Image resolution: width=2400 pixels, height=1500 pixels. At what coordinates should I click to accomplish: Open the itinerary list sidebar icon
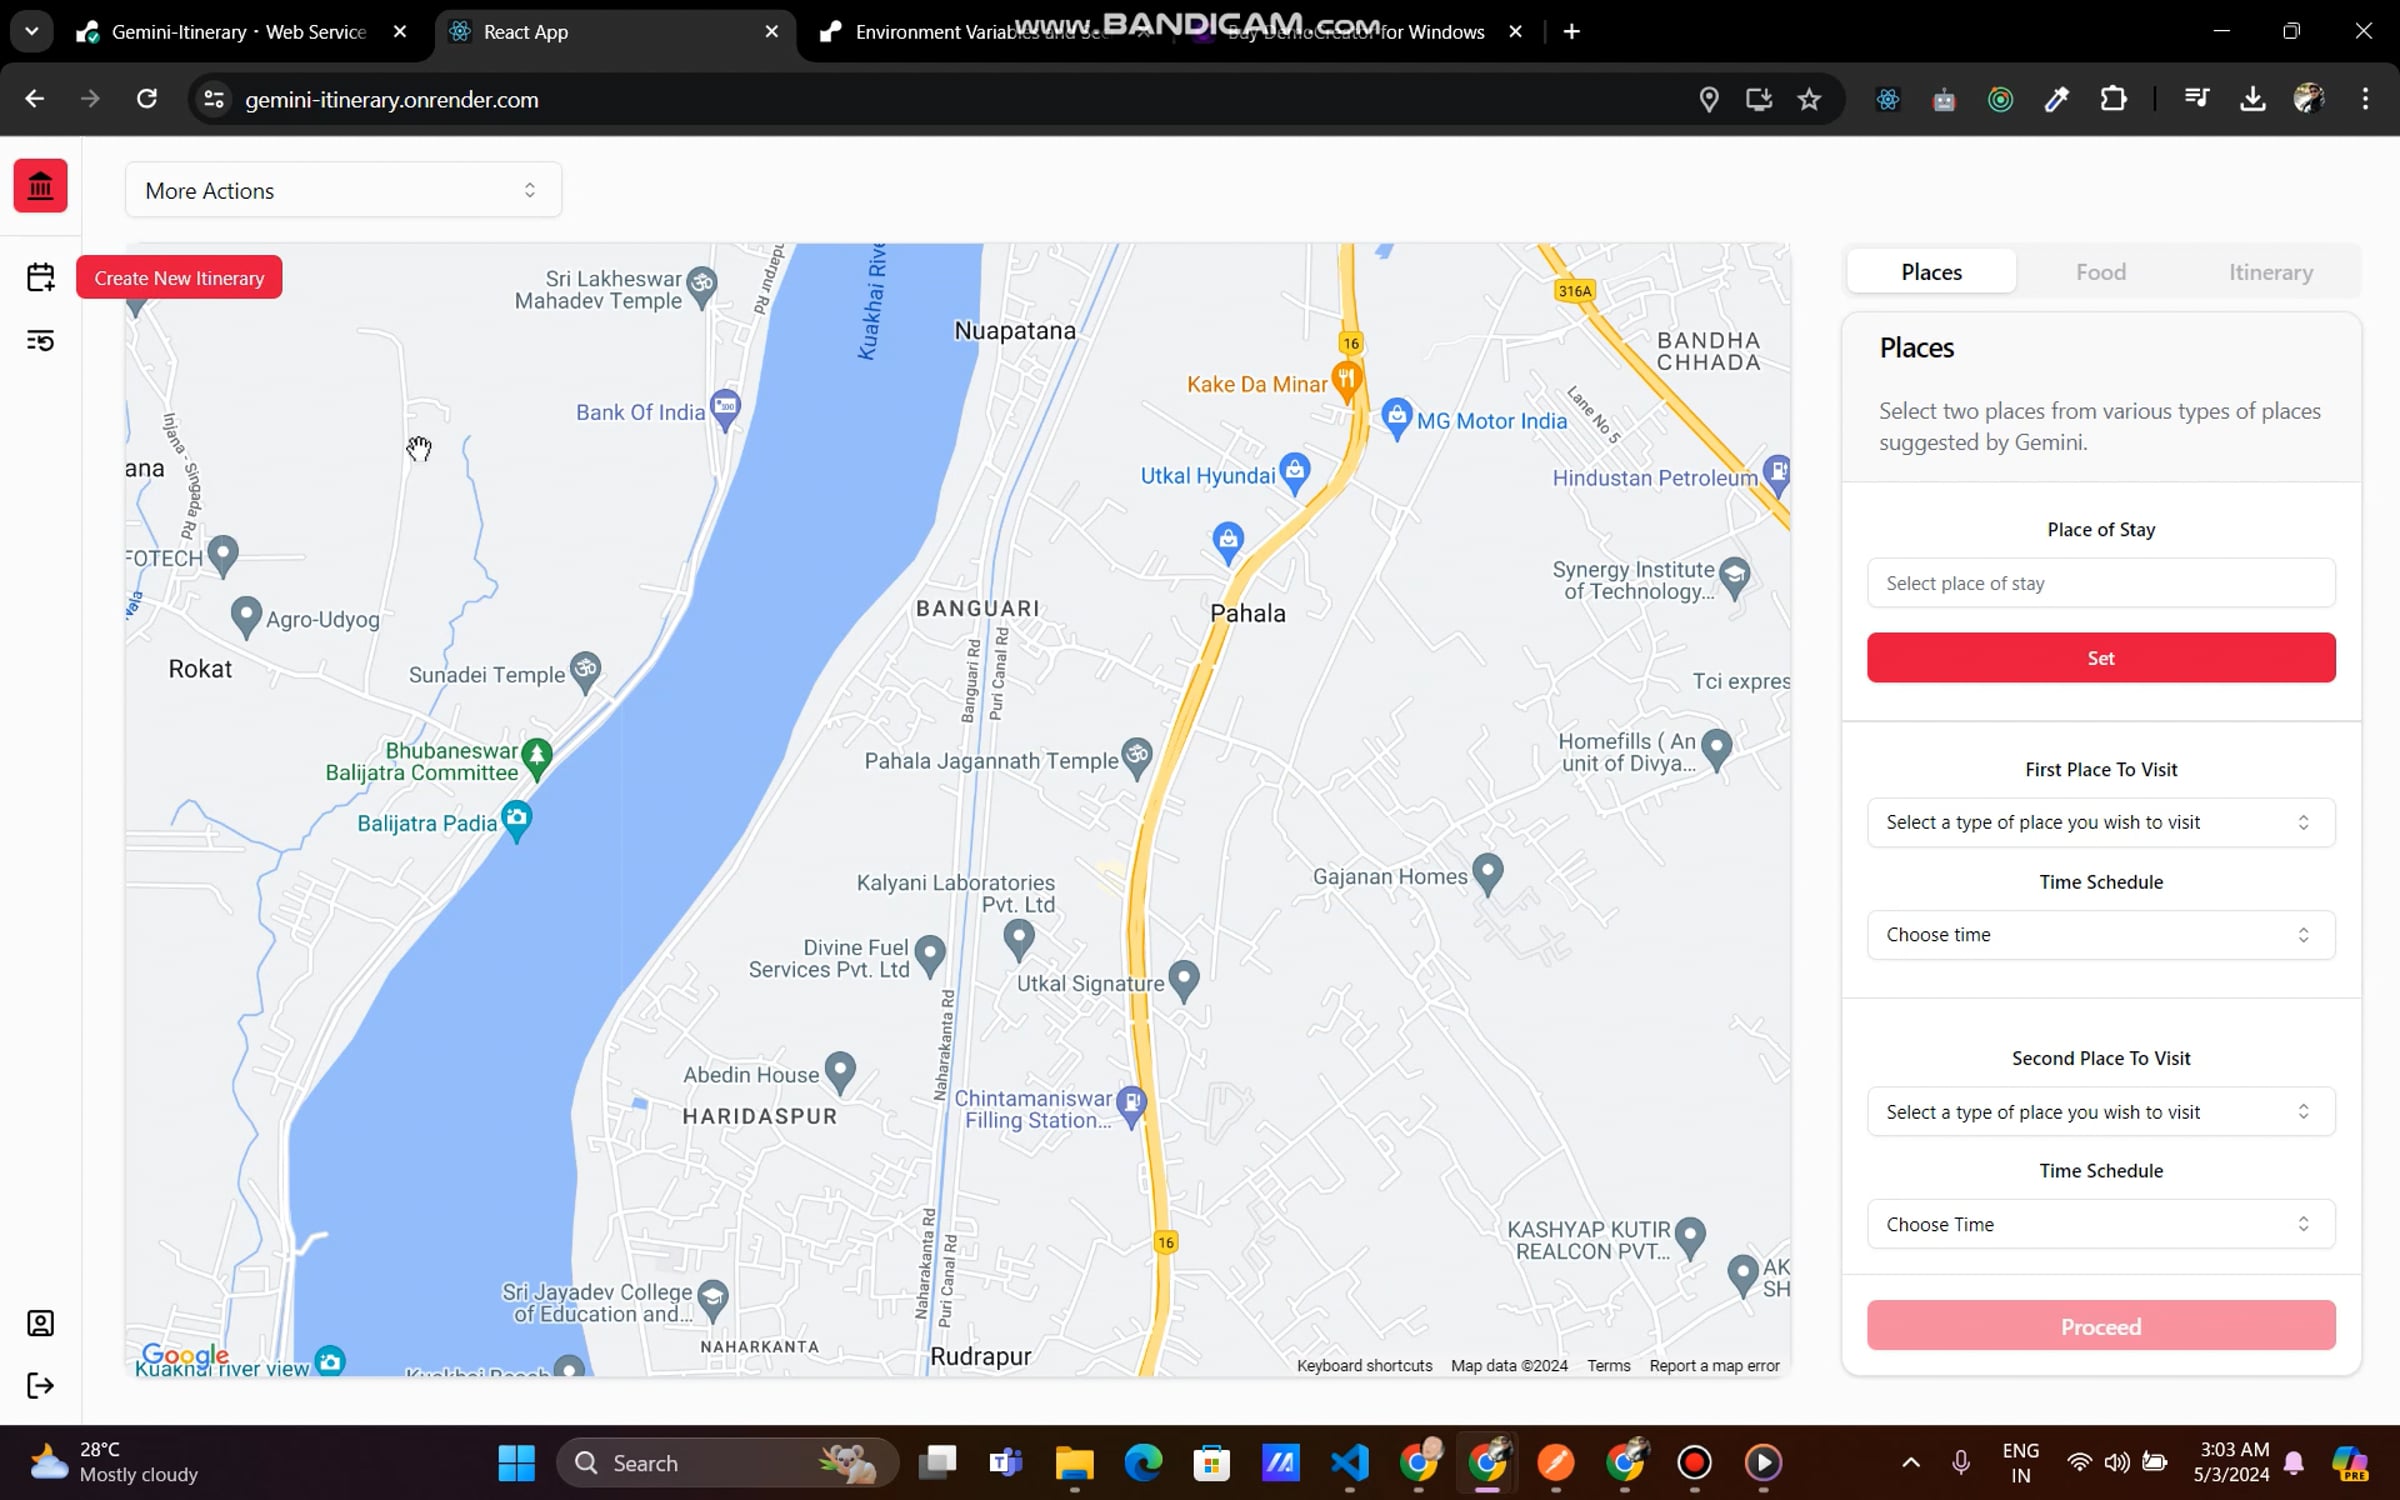40,341
